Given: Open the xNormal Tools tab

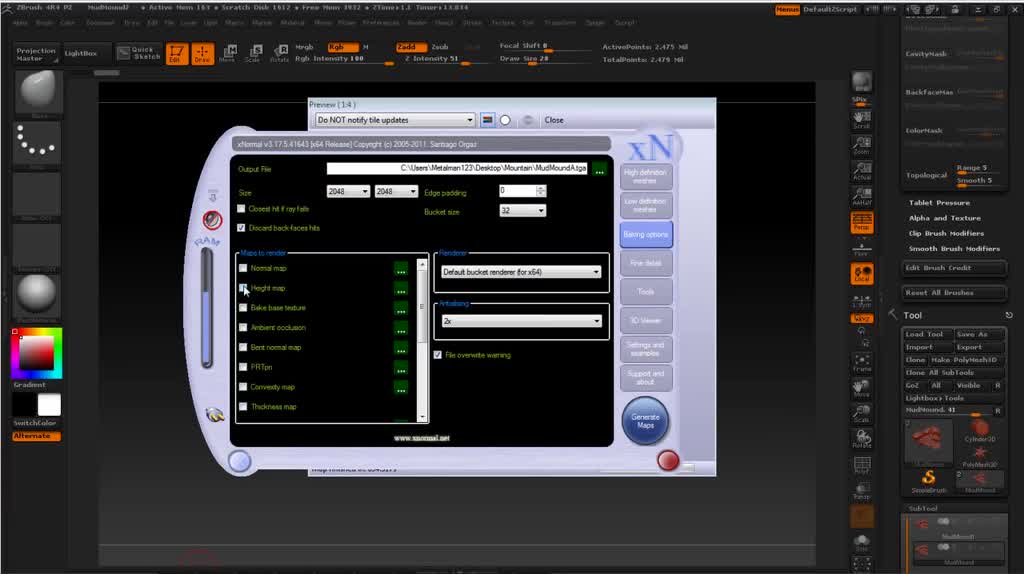Looking at the screenshot, I should point(645,292).
